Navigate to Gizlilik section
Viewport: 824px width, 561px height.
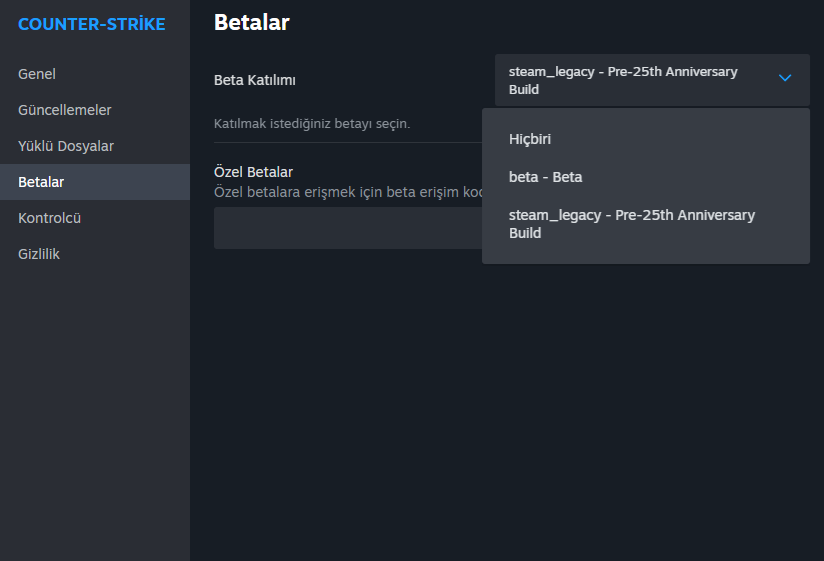(39, 254)
